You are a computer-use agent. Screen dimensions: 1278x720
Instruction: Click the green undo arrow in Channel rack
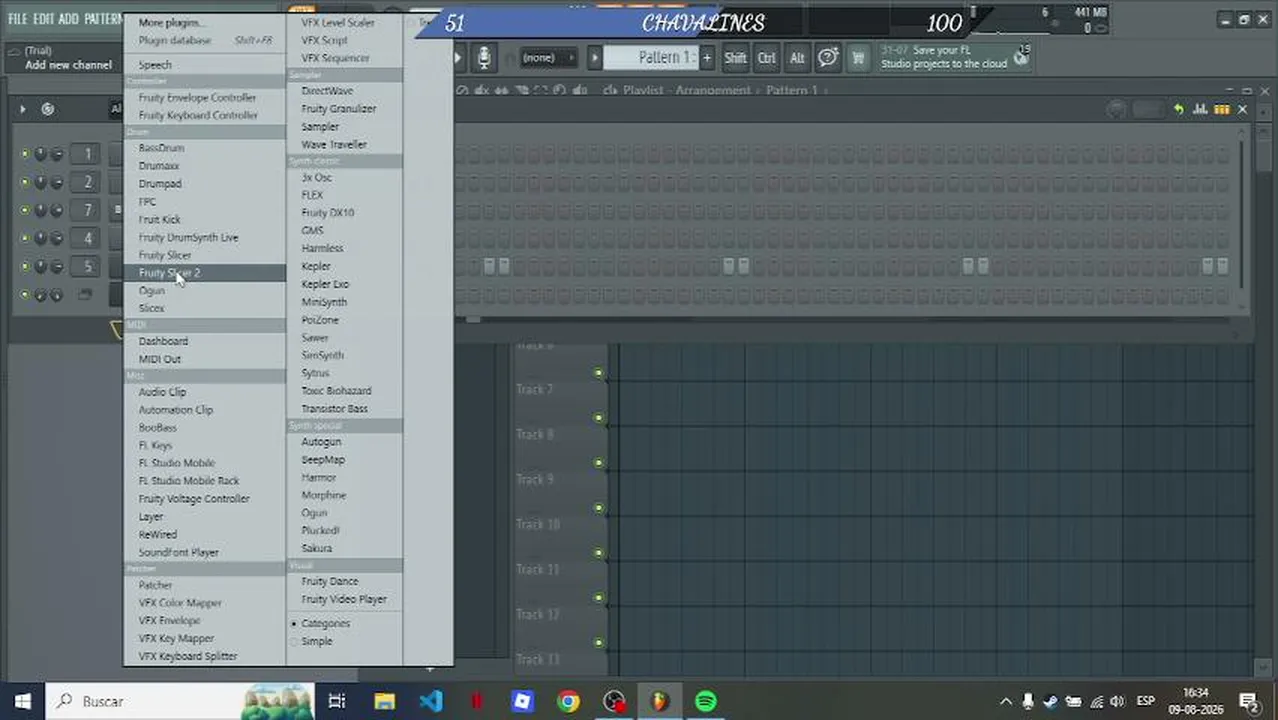(1179, 109)
